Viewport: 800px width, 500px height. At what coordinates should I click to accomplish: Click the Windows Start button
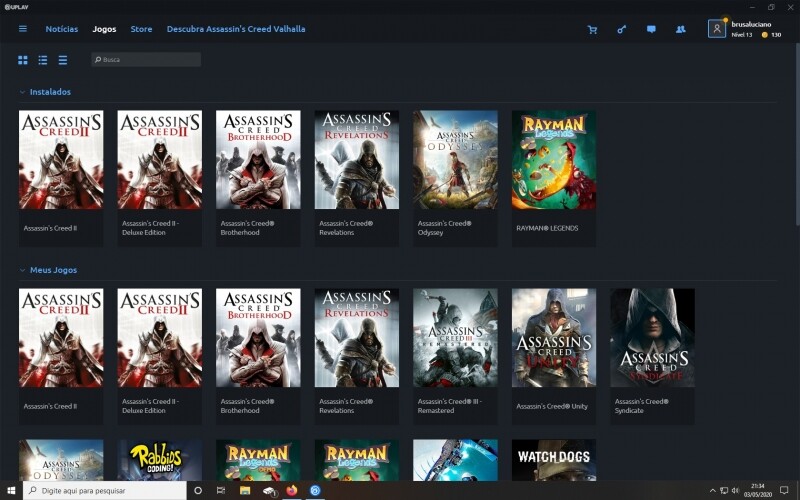point(12,491)
